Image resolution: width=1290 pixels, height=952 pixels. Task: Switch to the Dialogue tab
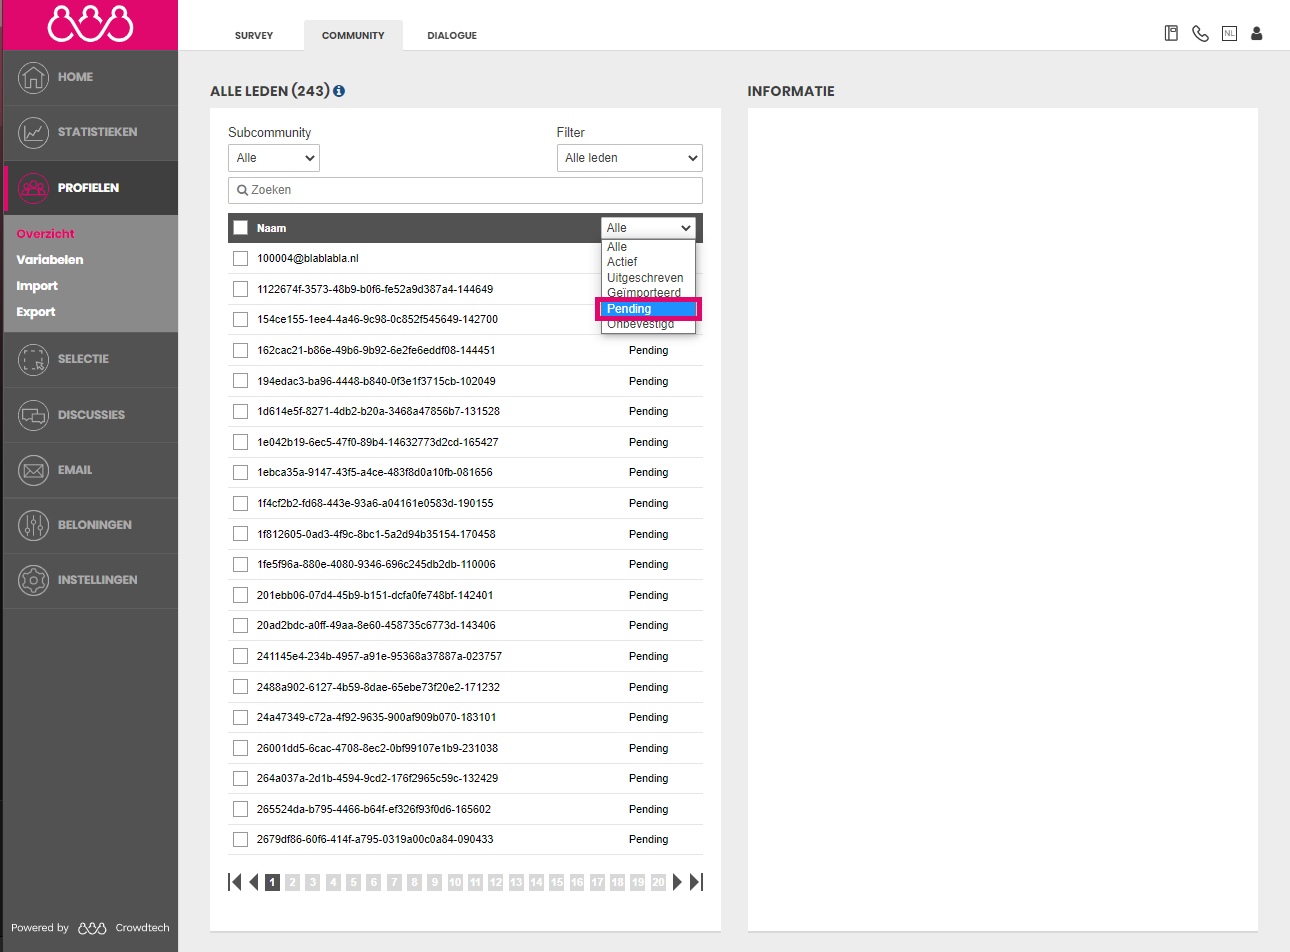(452, 35)
